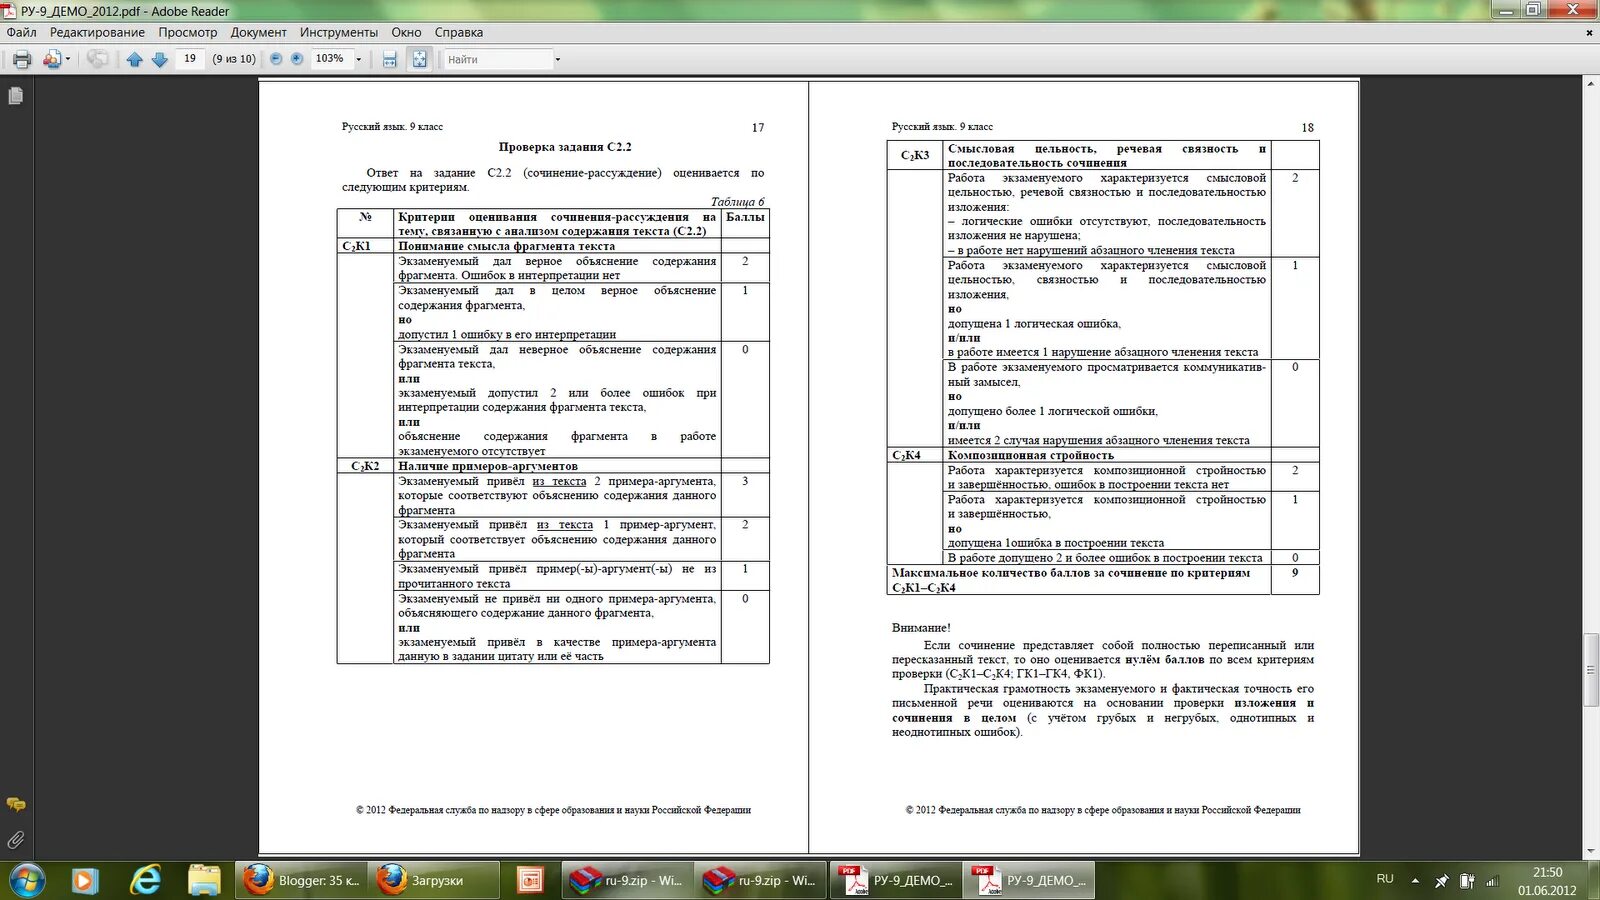Open the Windows Start button
Viewport: 1600px width, 900px height.
tap(27, 881)
